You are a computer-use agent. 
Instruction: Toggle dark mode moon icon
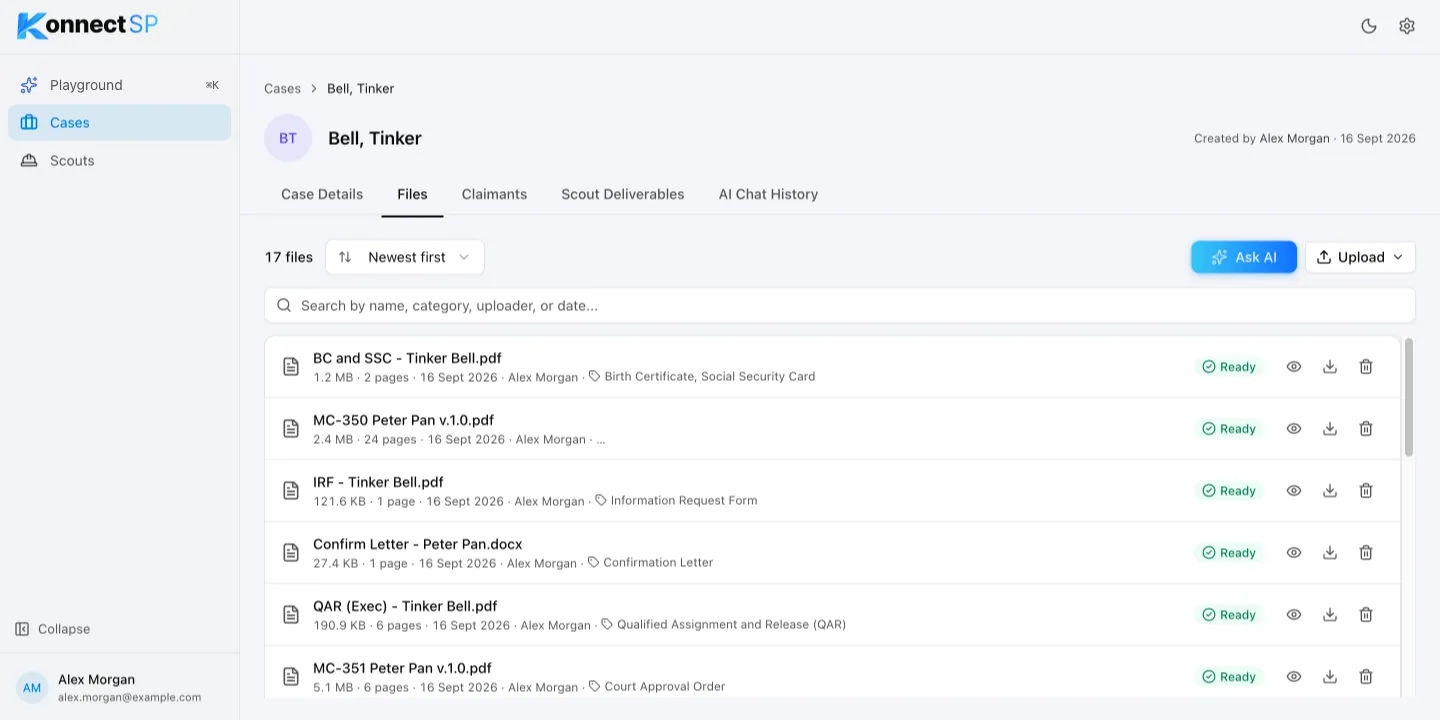click(1369, 26)
